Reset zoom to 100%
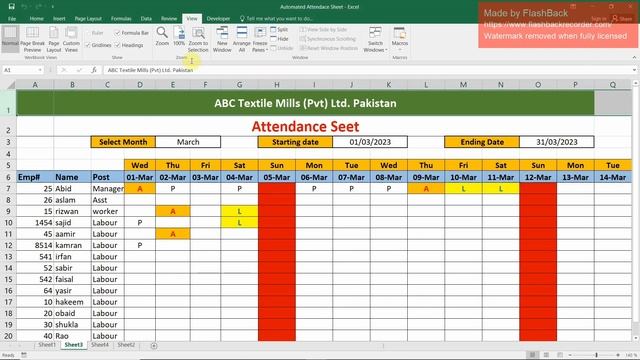This screenshot has height=360, width=640. pyautogui.click(x=179, y=36)
